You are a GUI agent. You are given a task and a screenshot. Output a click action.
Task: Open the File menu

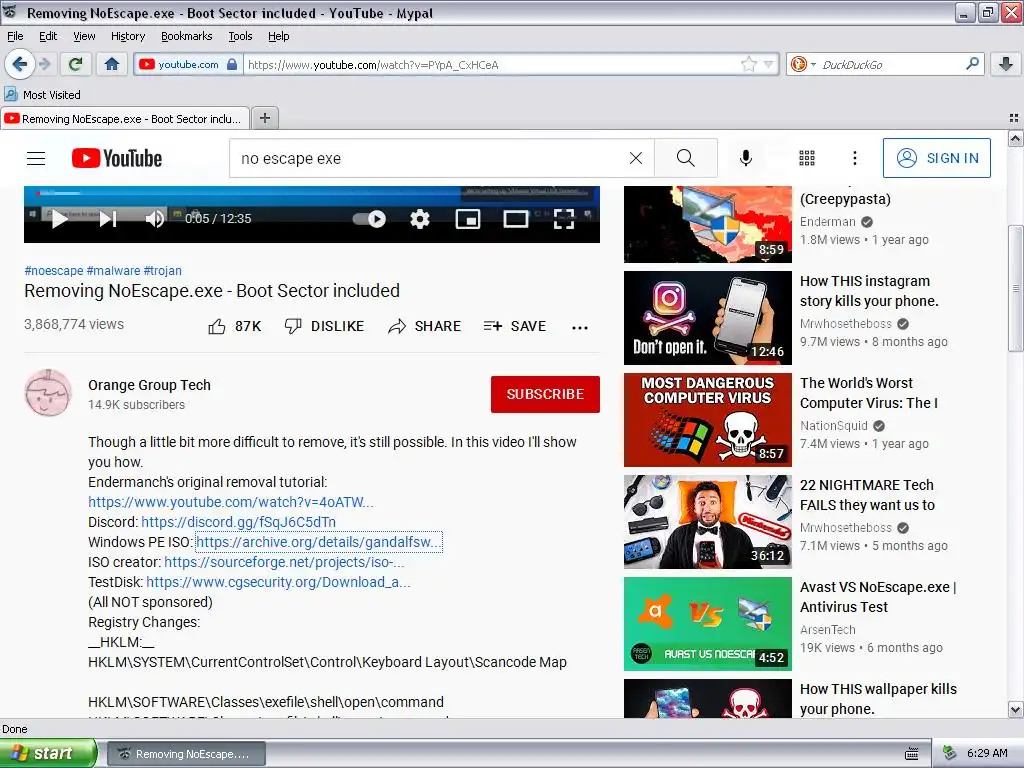click(14, 36)
